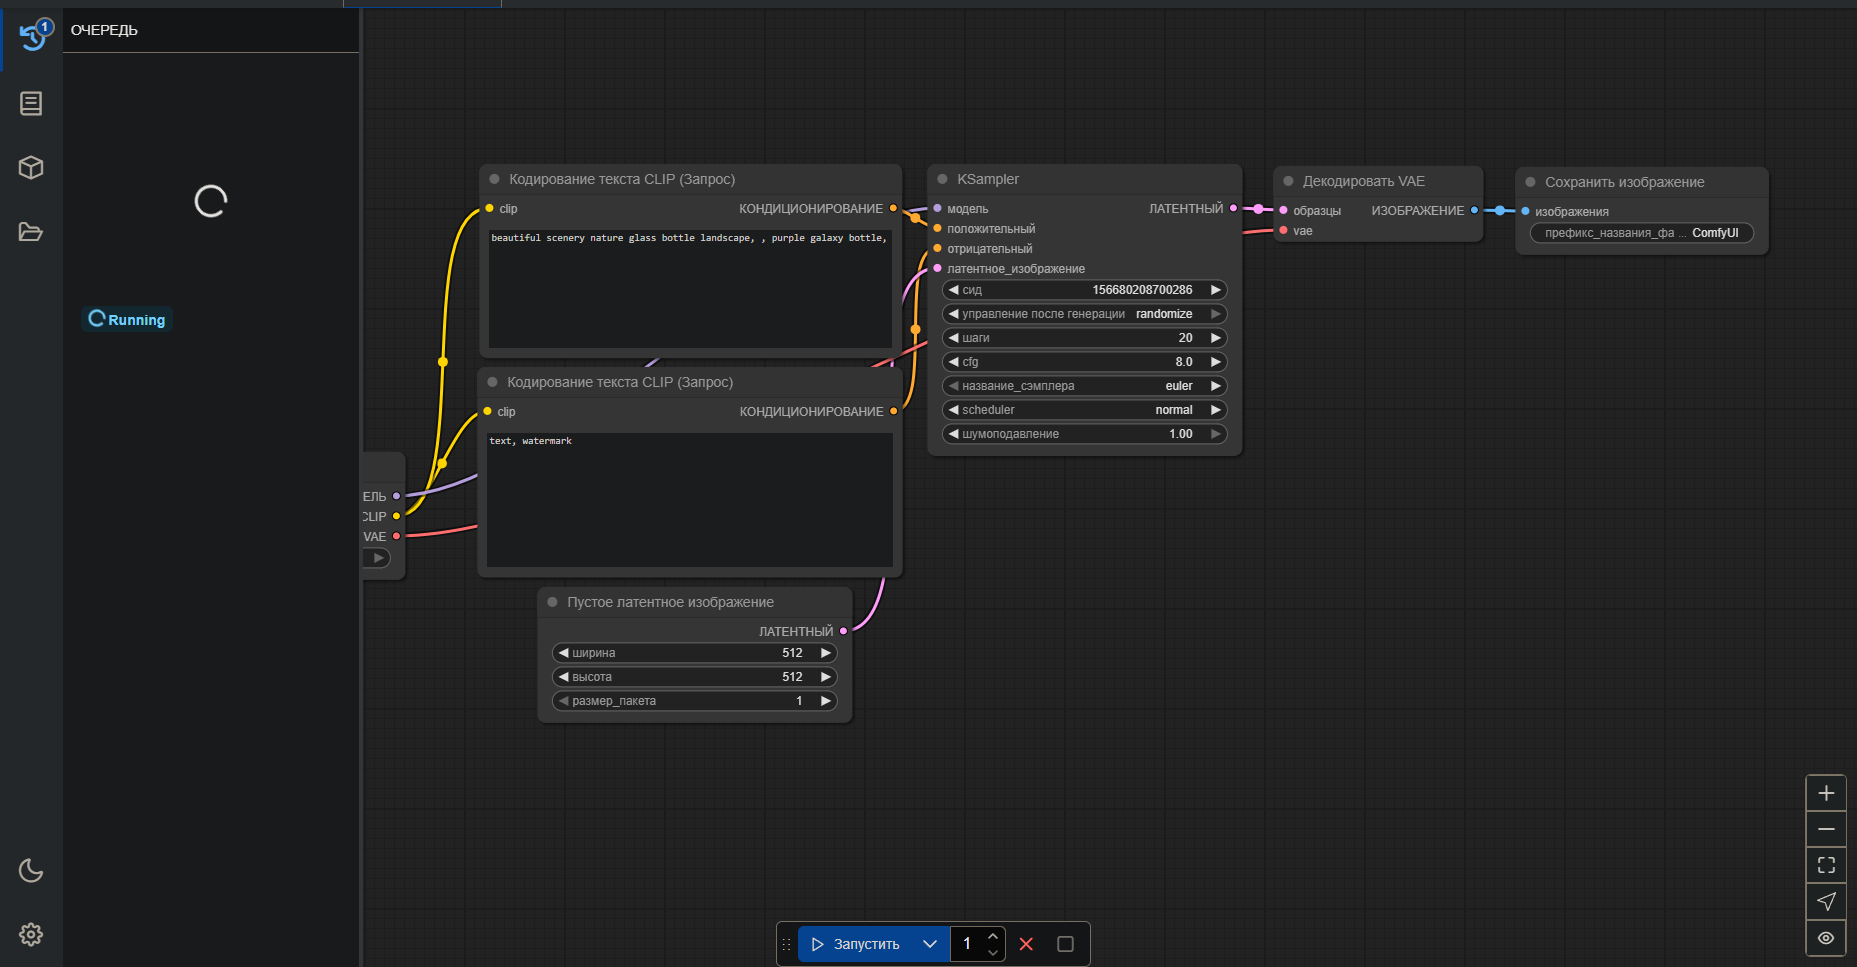The image size is (1857, 967).
Task: Open the node library list icon
Action: 31,103
